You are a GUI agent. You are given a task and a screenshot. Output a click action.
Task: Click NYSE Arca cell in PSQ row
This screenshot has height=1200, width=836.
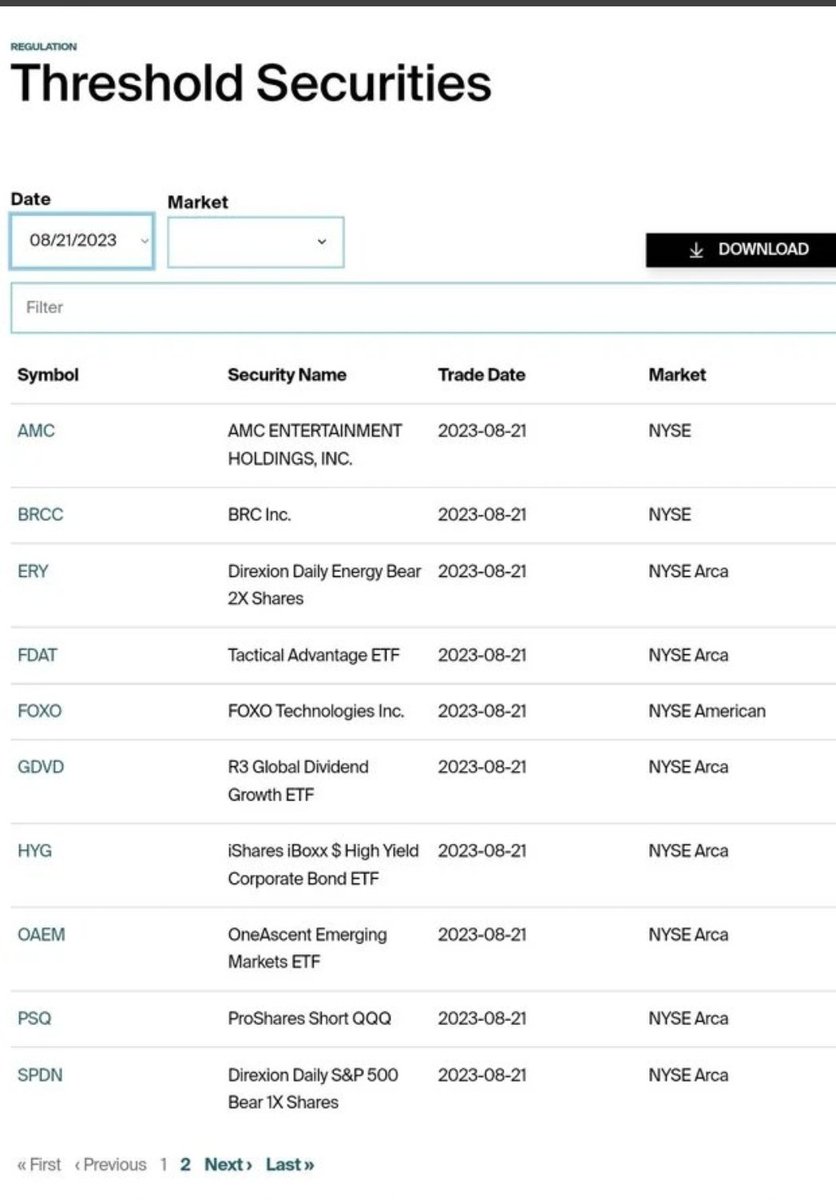688,1019
